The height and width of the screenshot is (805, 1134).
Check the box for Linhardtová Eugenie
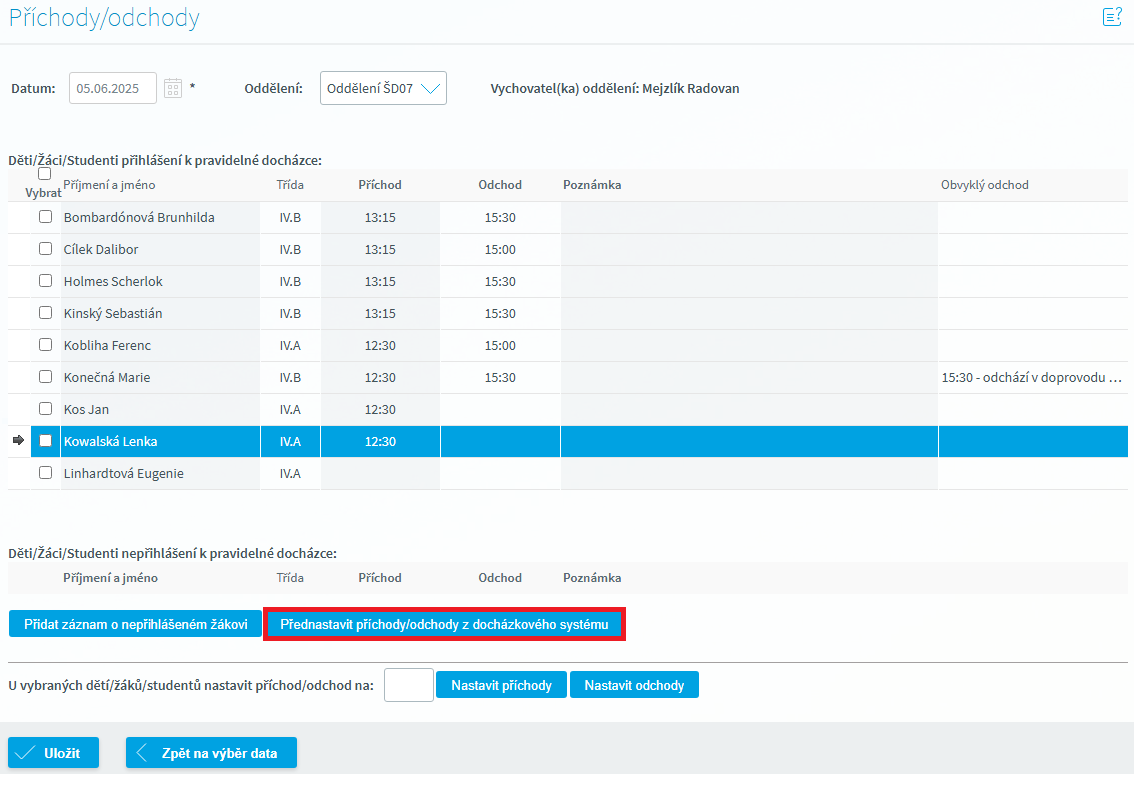click(x=46, y=473)
